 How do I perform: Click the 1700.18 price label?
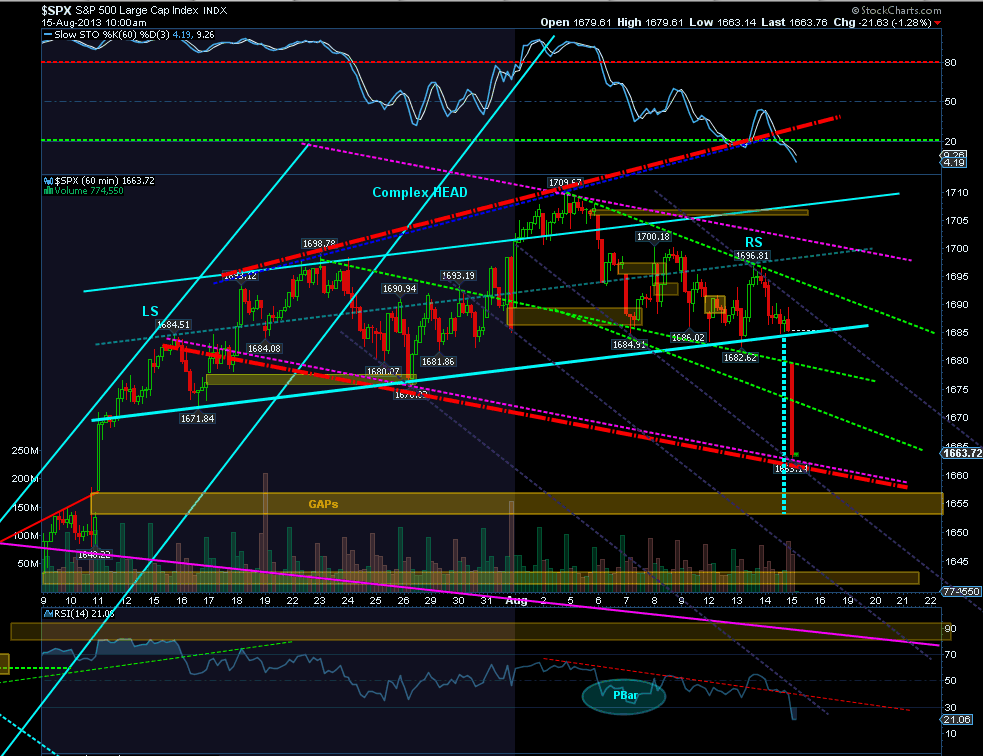pos(653,236)
